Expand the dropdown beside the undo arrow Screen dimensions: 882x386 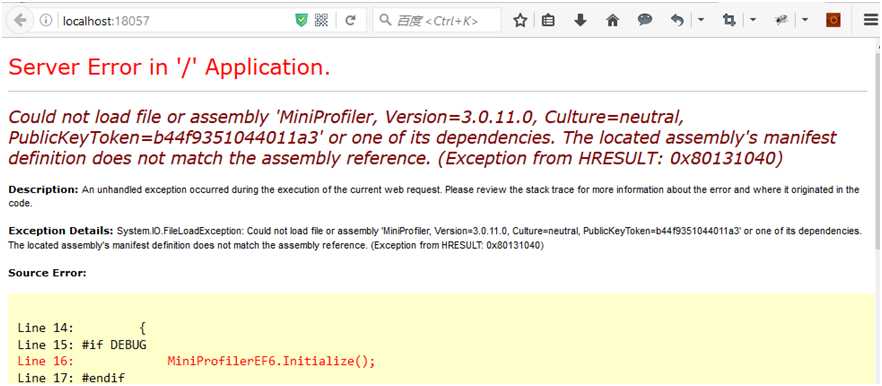pyautogui.click(x=700, y=20)
